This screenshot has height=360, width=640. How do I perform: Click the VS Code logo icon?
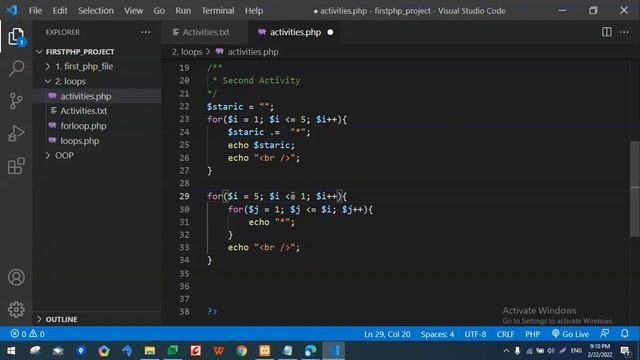(12, 10)
